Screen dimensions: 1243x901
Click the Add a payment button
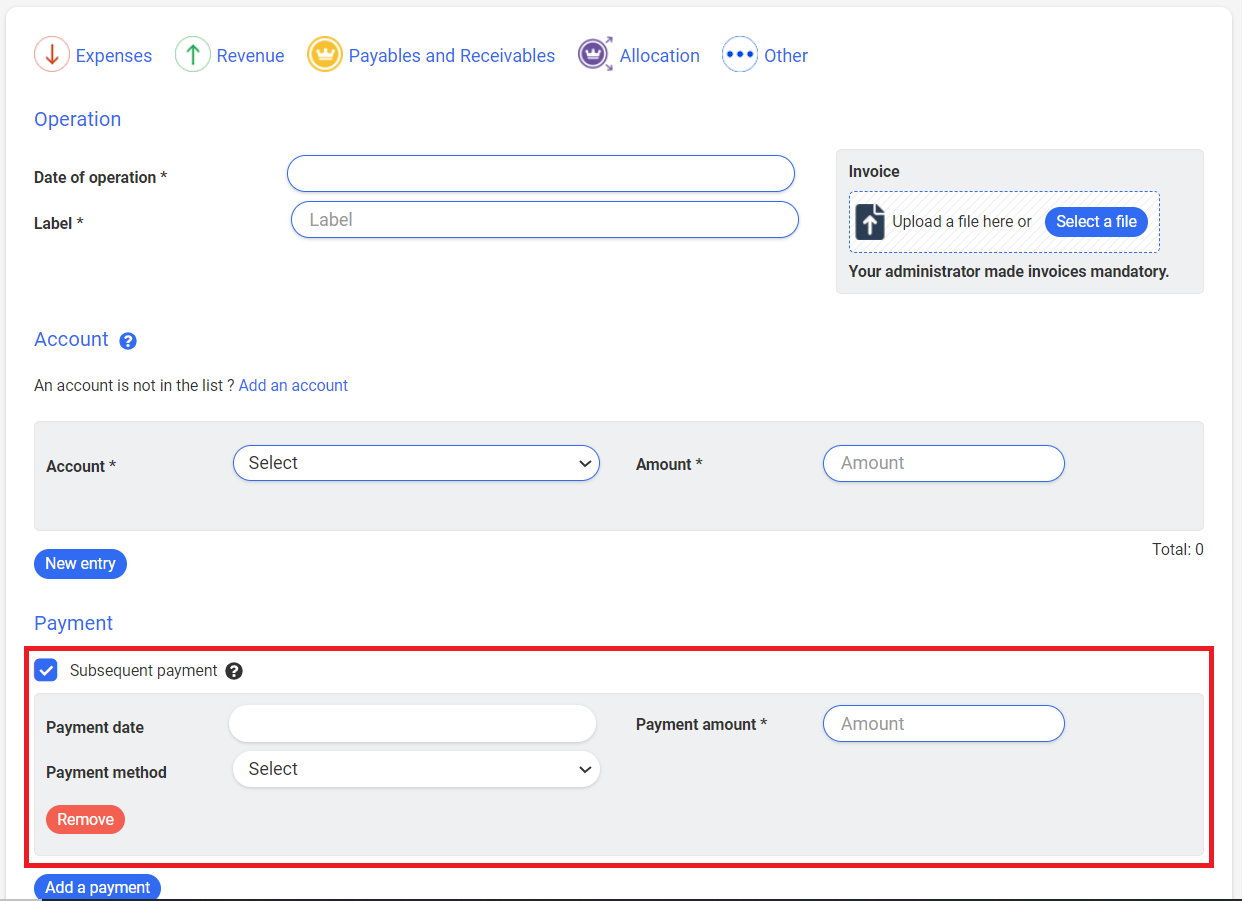pos(97,887)
